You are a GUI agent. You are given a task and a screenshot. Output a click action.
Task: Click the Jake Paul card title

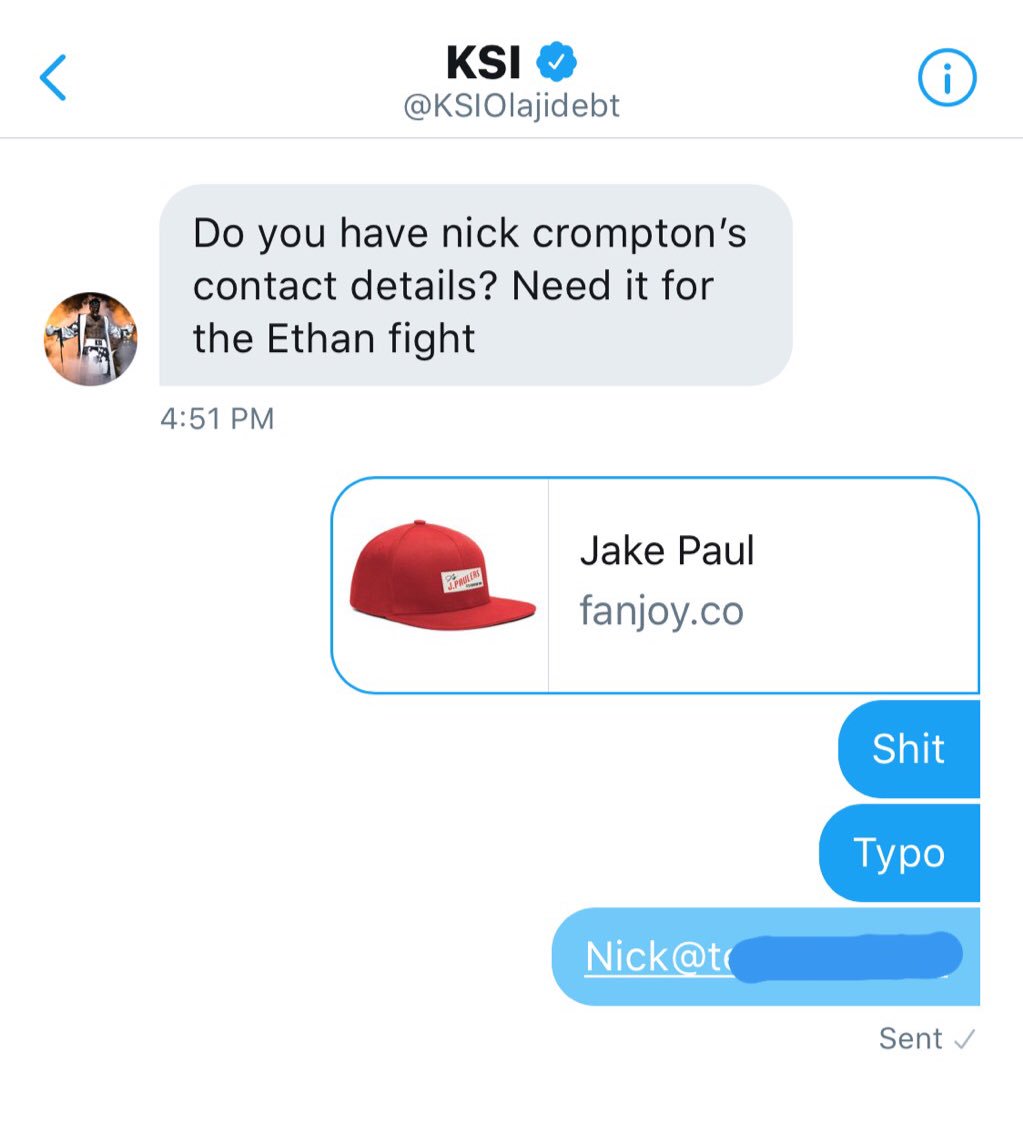pyautogui.click(x=667, y=550)
